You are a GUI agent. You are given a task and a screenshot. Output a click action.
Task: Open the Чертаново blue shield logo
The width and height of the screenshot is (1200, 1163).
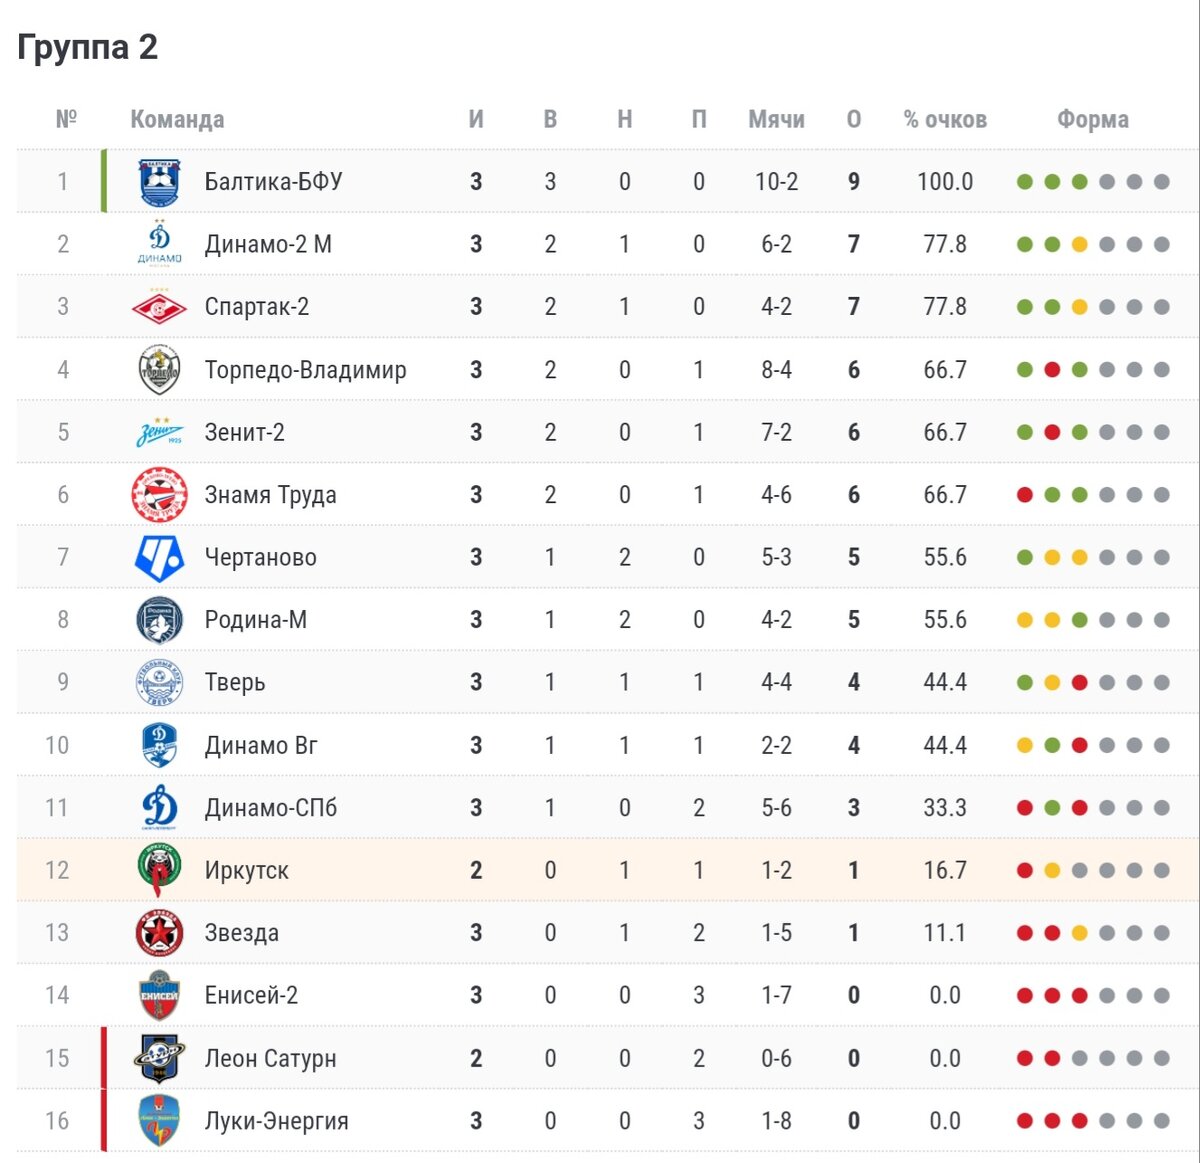[159, 558]
